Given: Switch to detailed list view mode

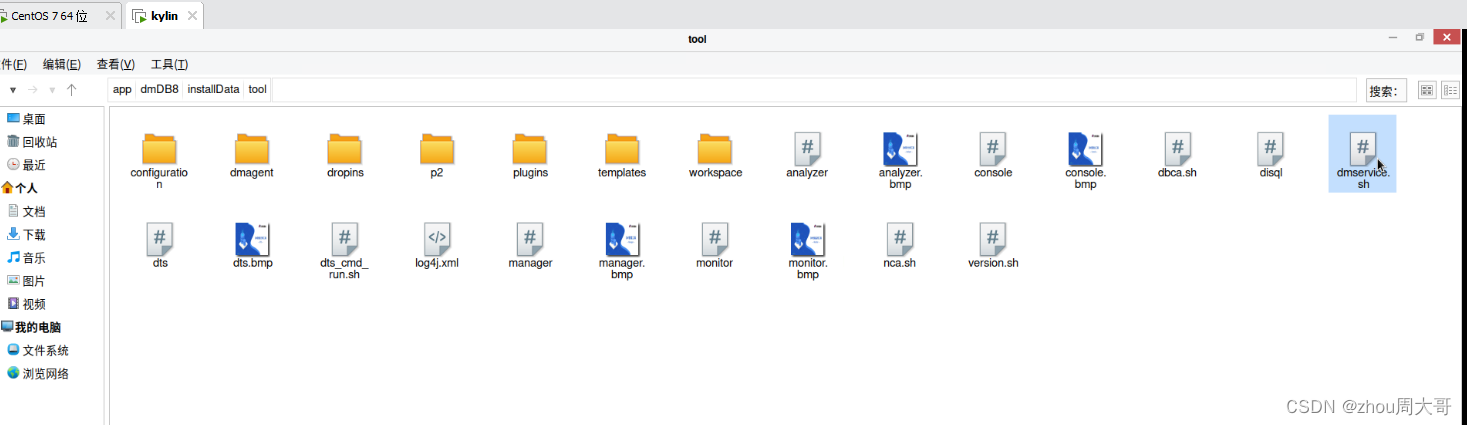Looking at the screenshot, I should 1450,90.
